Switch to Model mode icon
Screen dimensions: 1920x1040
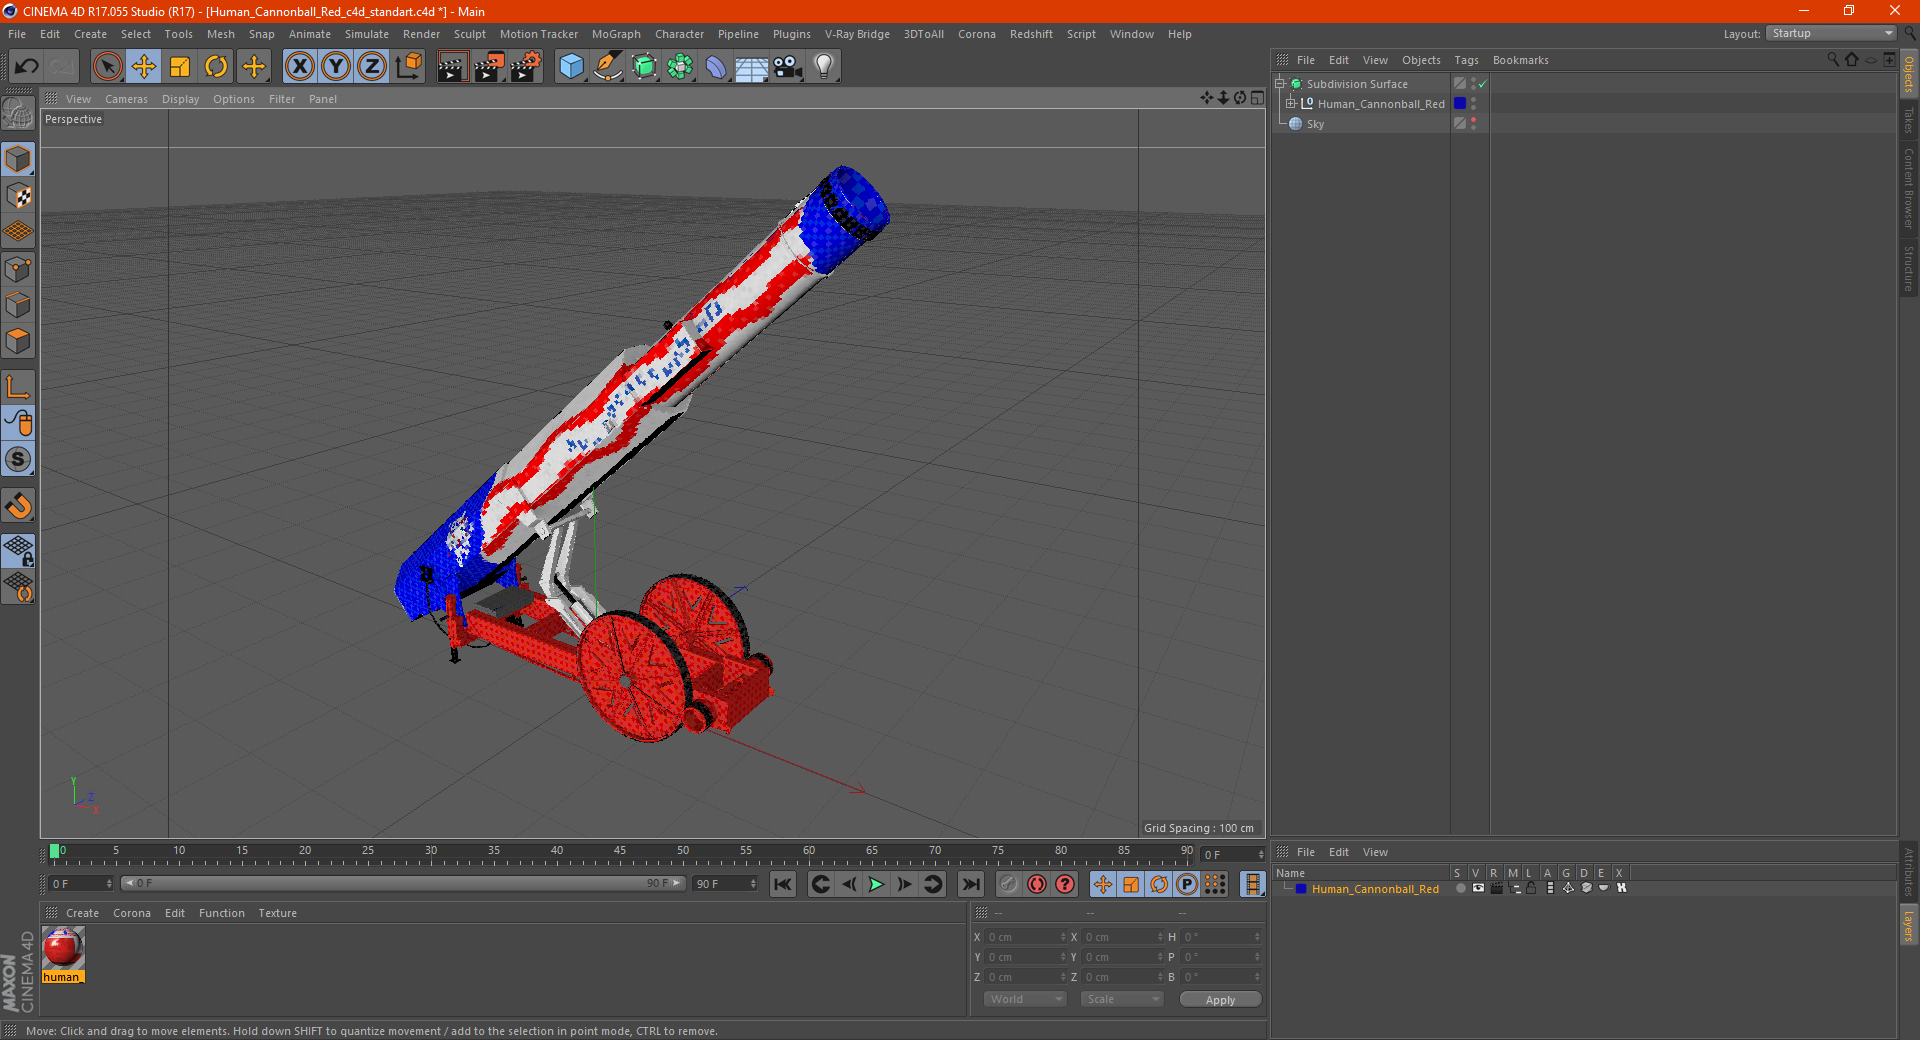[18, 160]
